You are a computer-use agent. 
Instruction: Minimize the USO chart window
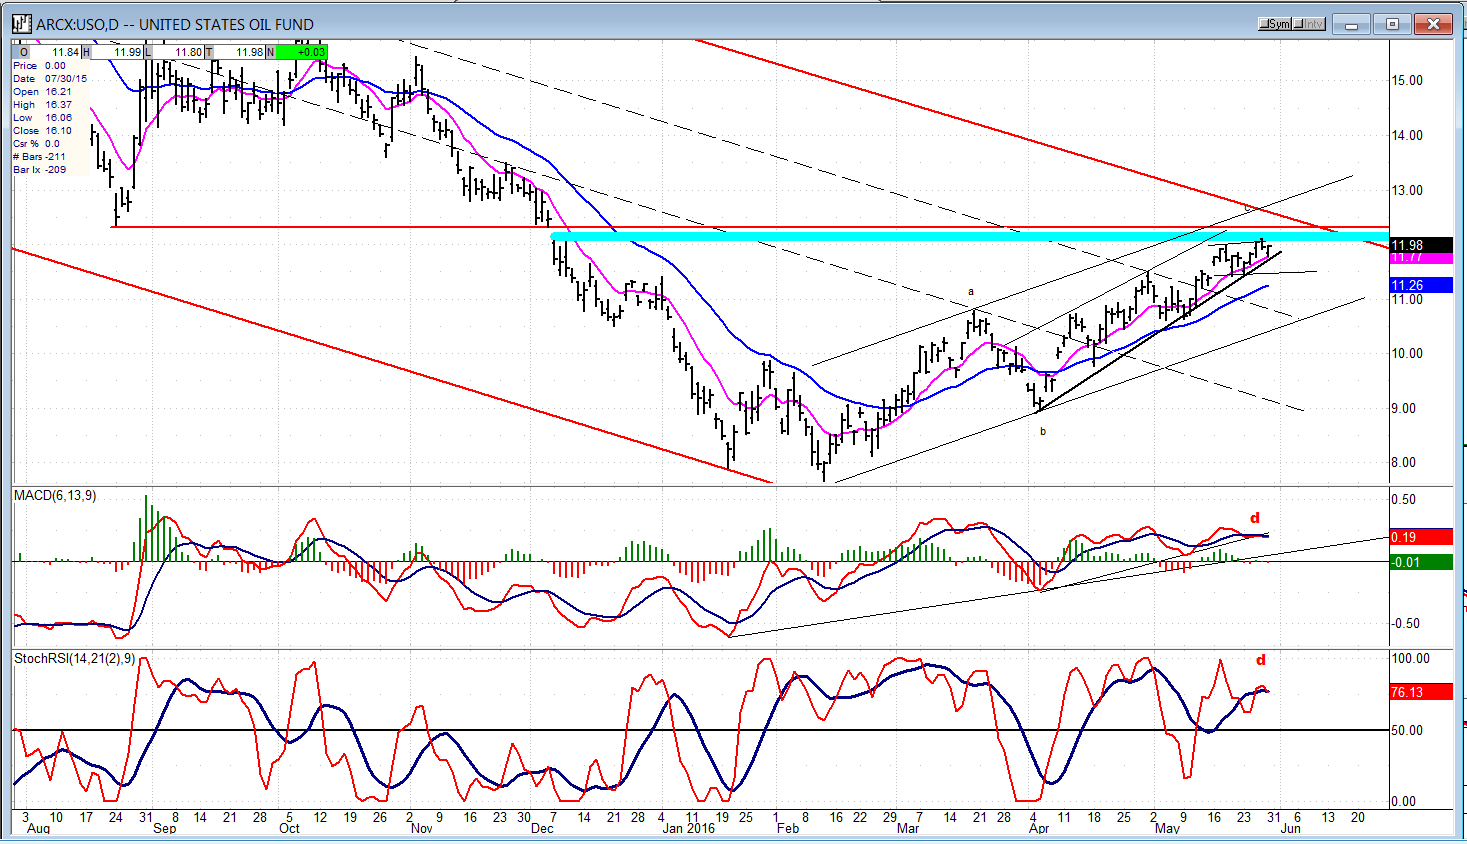(x=1353, y=24)
